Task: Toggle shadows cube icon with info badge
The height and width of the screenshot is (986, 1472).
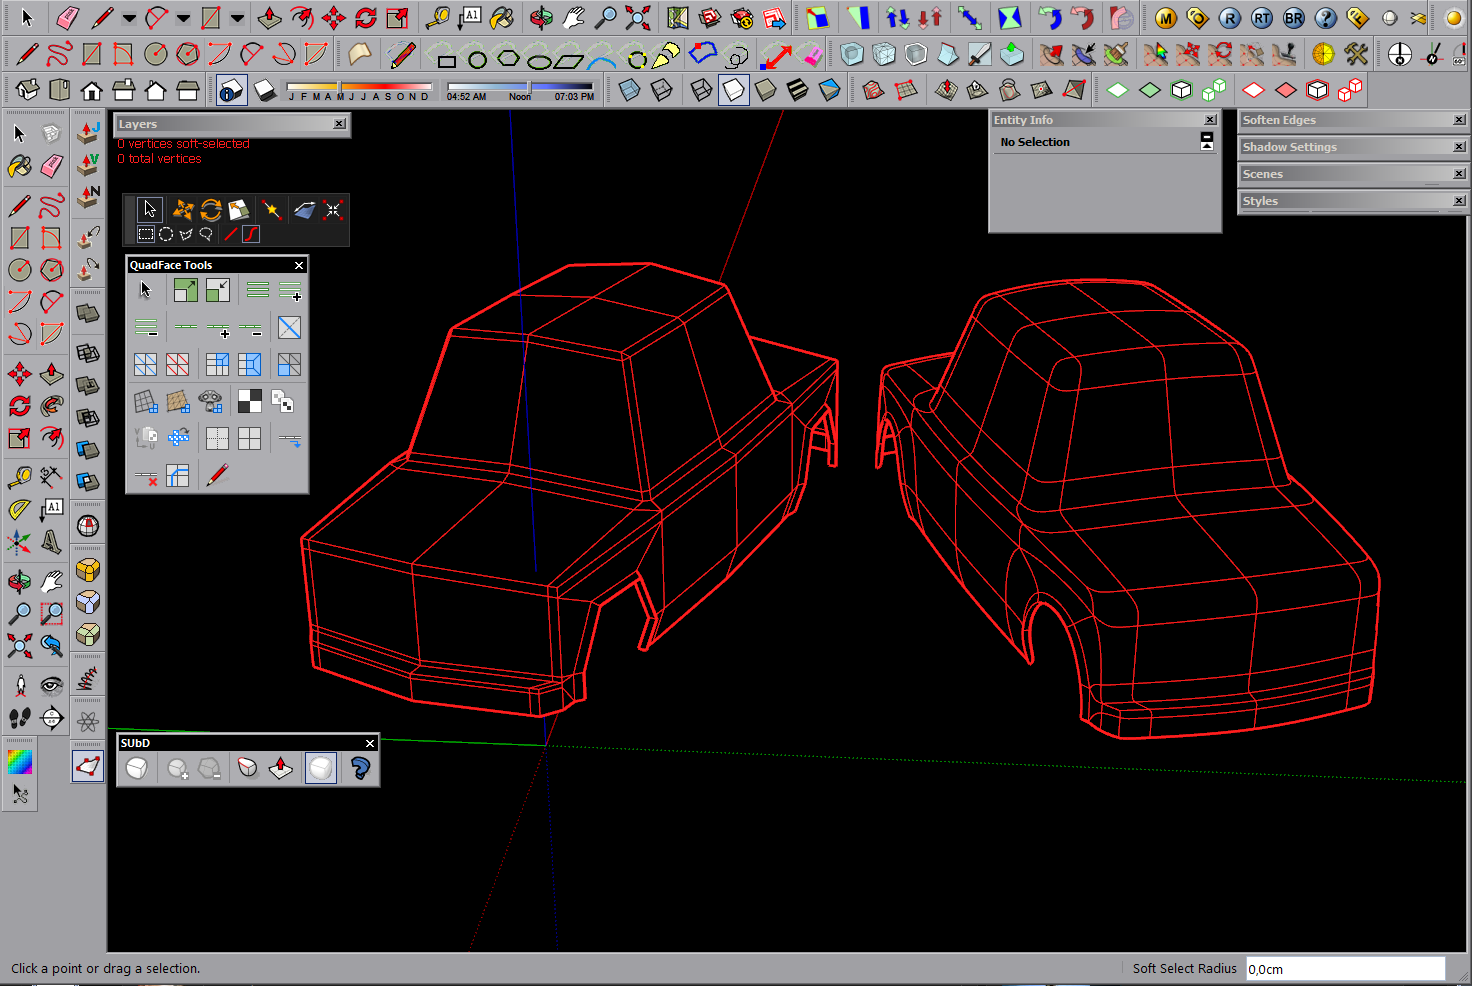Action: (231, 91)
